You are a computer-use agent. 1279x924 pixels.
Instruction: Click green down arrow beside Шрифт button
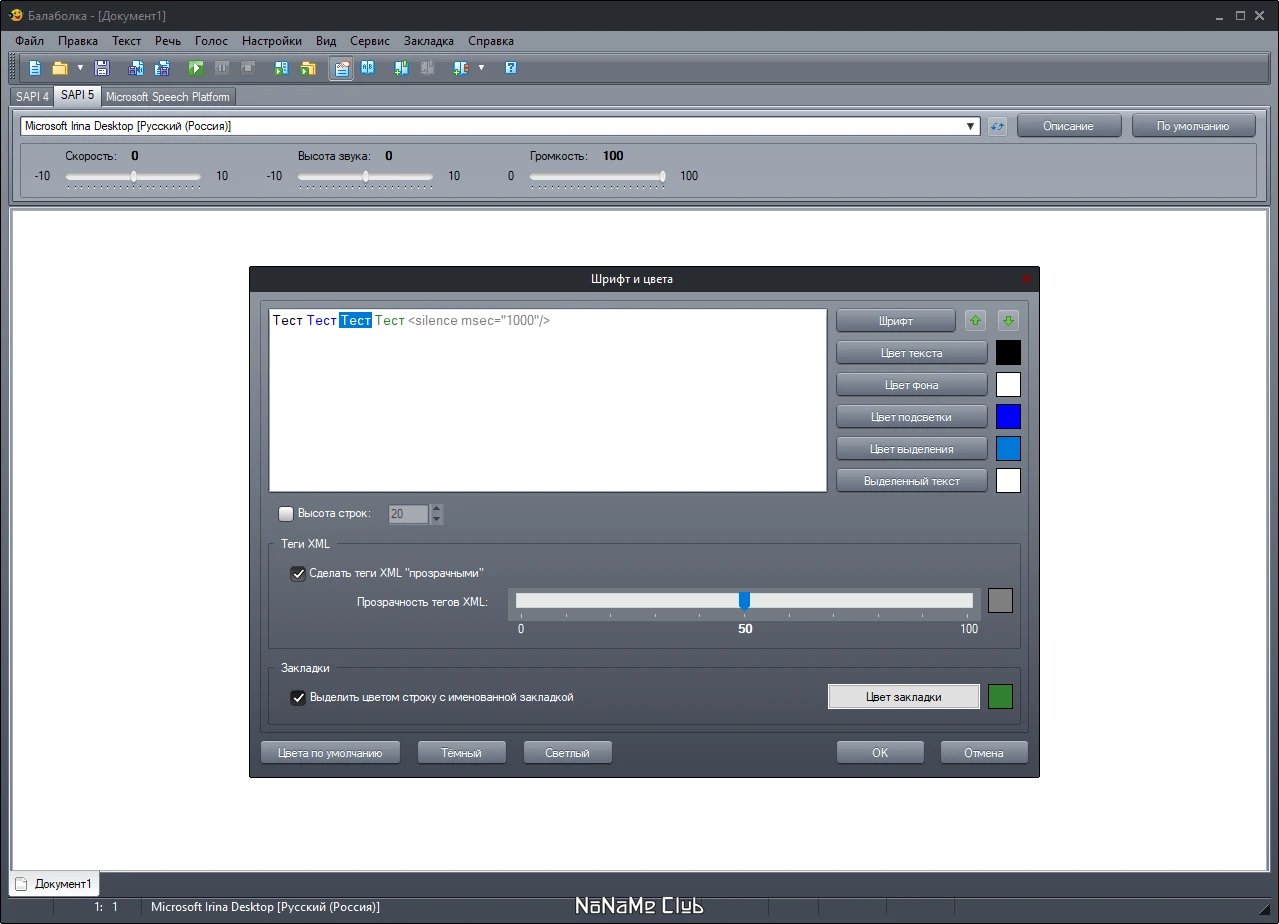pyautogui.click(x=1009, y=321)
